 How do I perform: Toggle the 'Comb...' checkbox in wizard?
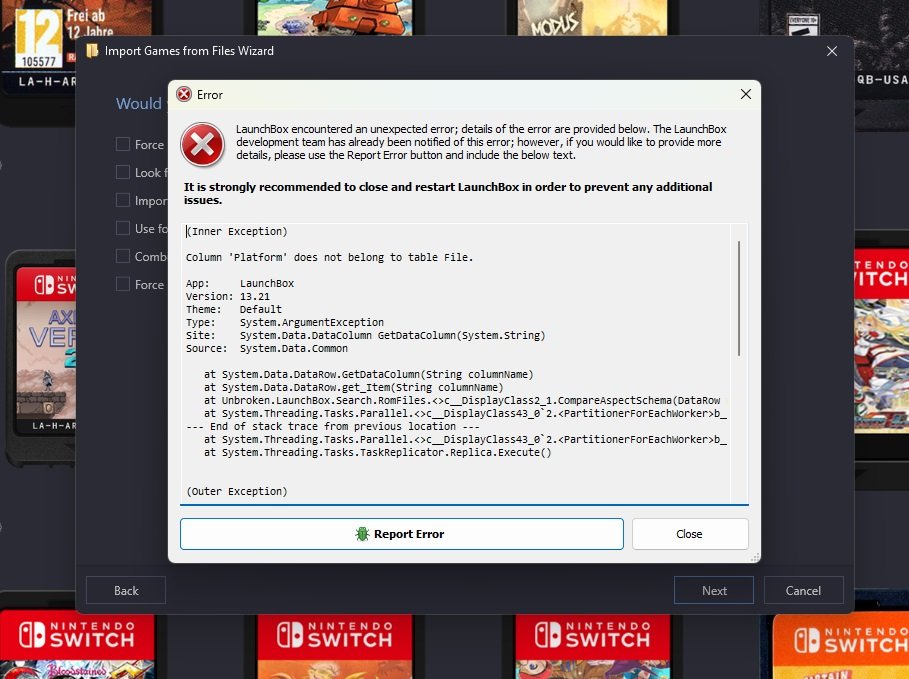(123, 256)
